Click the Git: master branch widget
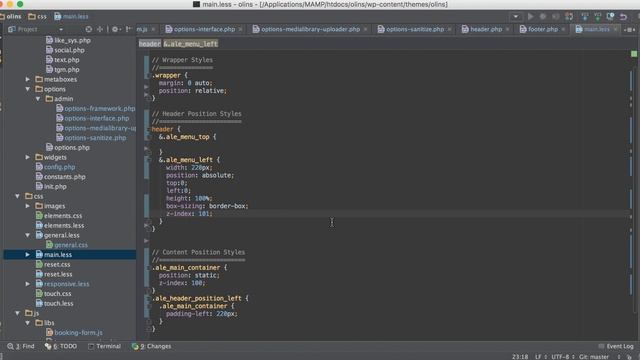Viewport: 640px width, 360px height. 594,357
